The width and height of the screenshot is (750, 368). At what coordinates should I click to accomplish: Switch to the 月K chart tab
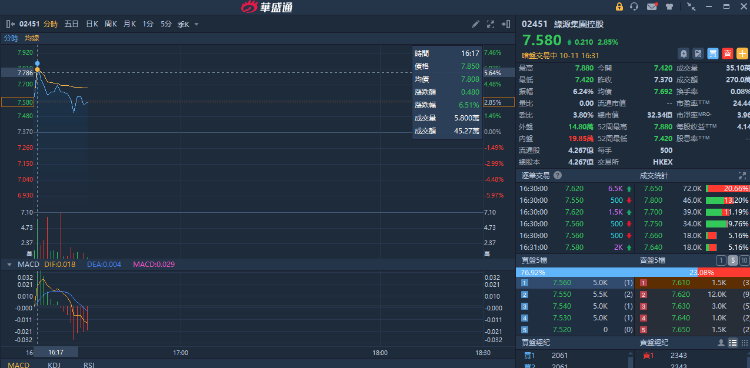coord(130,24)
